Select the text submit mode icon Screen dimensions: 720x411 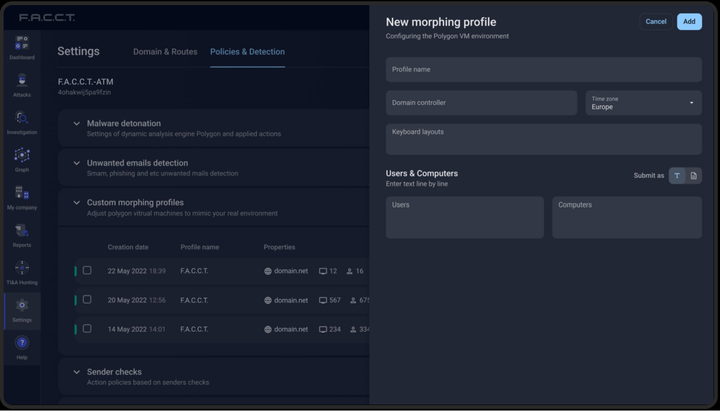[x=677, y=176]
